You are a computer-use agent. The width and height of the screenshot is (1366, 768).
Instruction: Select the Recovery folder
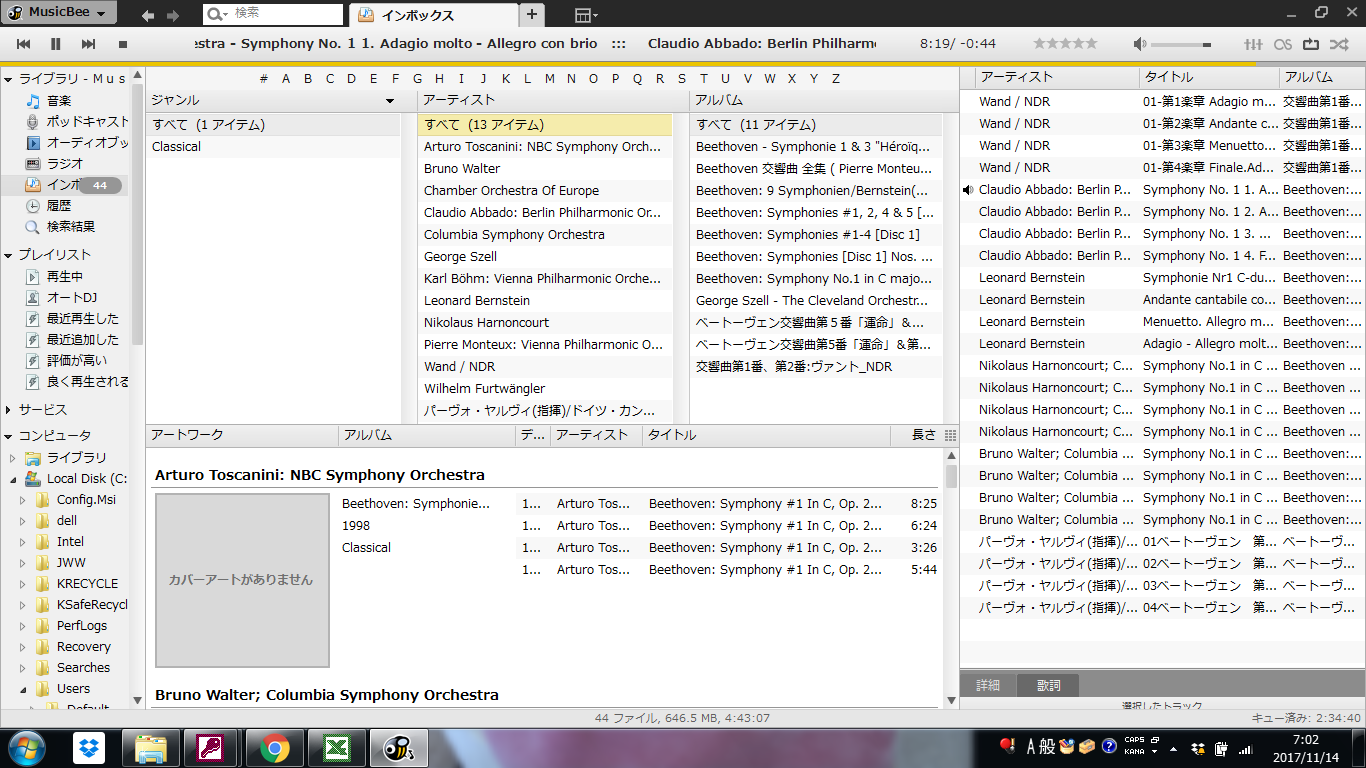(83, 647)
